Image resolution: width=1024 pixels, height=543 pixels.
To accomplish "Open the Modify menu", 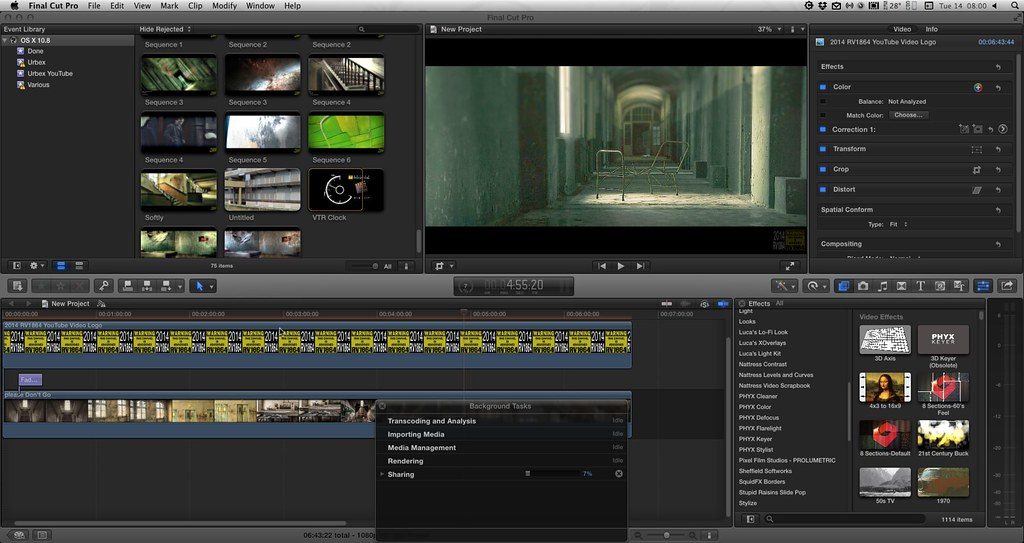I will (x=225, y=6).
